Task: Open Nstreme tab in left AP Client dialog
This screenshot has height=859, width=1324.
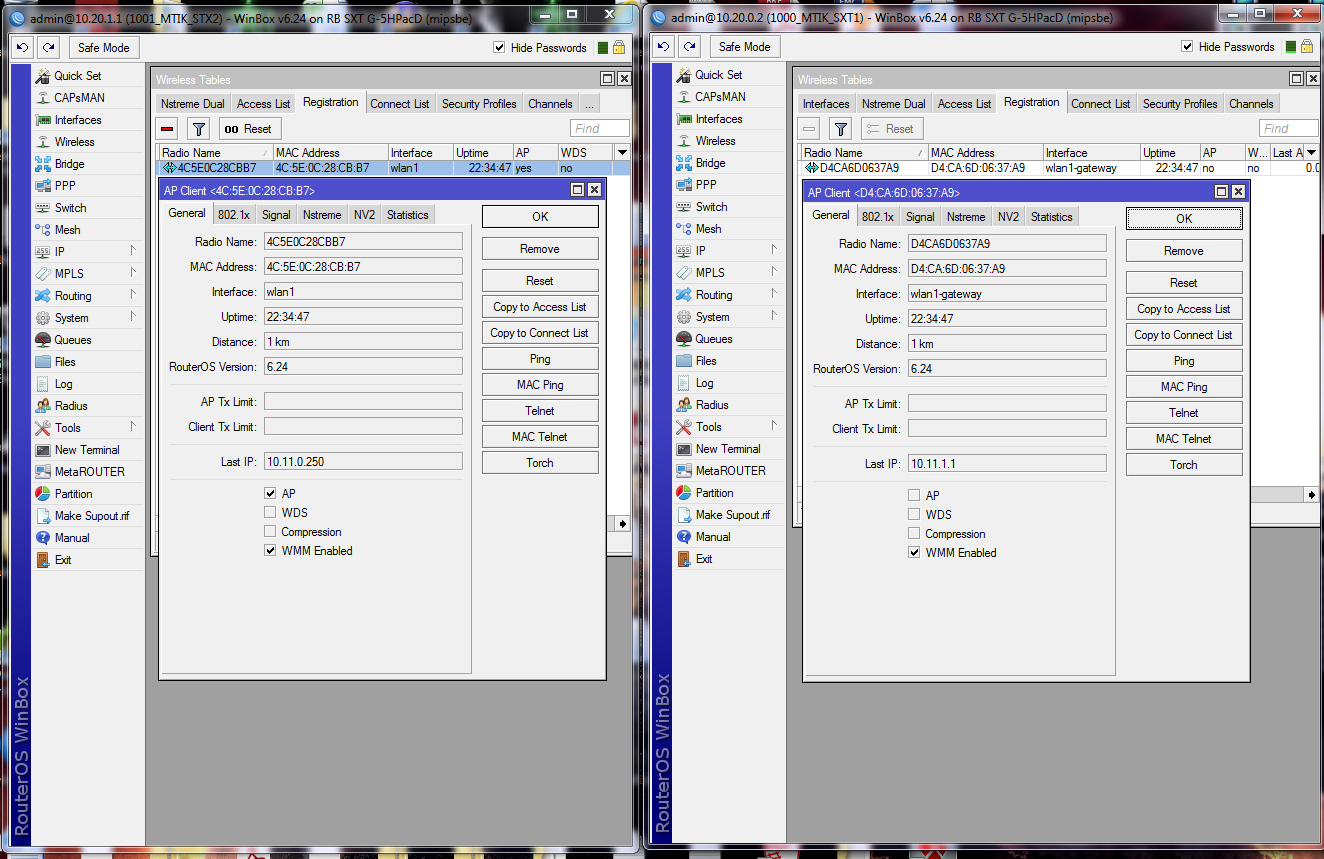Action: point(322,215)
